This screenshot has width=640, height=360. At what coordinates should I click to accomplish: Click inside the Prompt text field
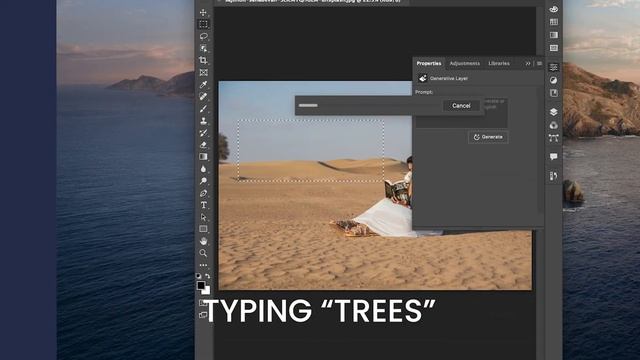[461, 113]
